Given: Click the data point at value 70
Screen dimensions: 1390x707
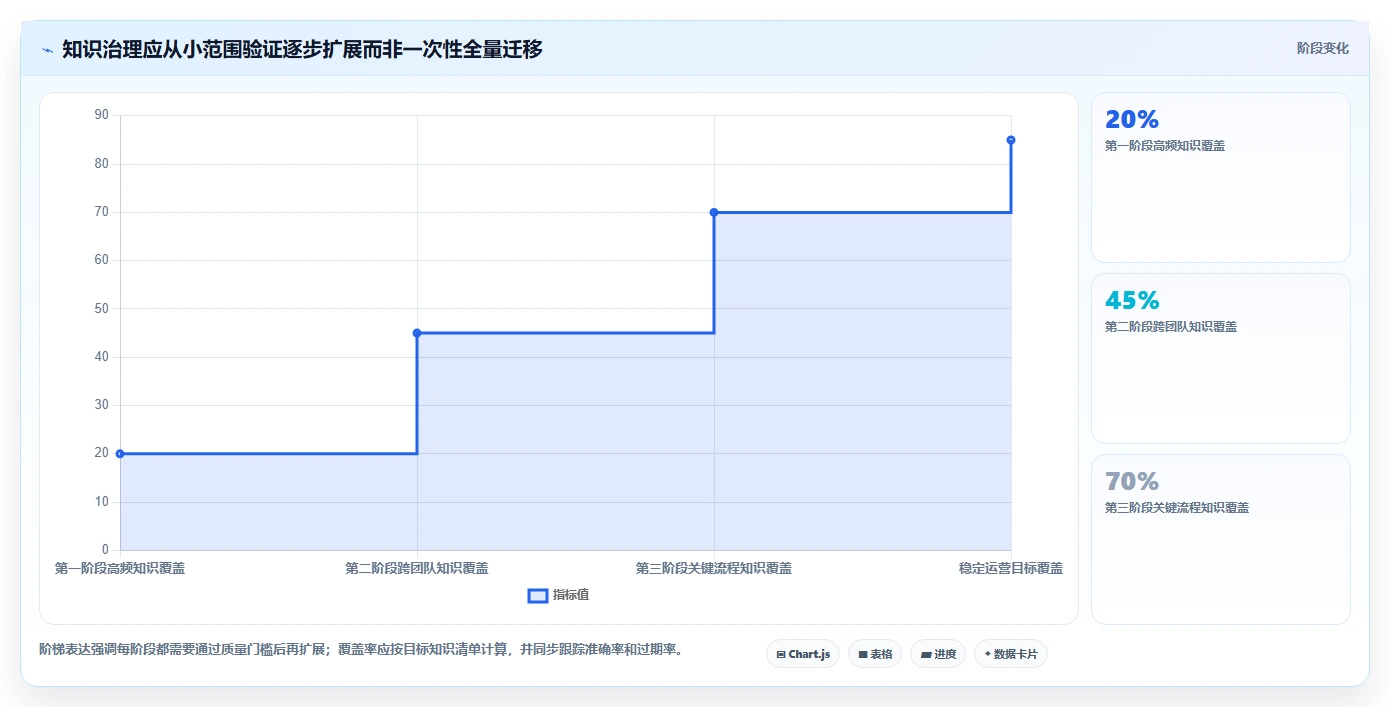Looking at the screenshot, I should click(714, 212).
